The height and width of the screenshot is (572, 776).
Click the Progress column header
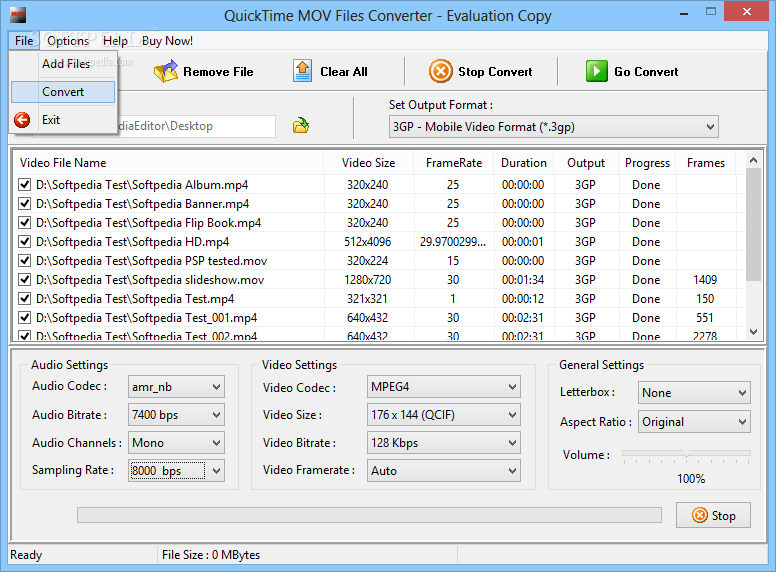click(x=647, y=163)
